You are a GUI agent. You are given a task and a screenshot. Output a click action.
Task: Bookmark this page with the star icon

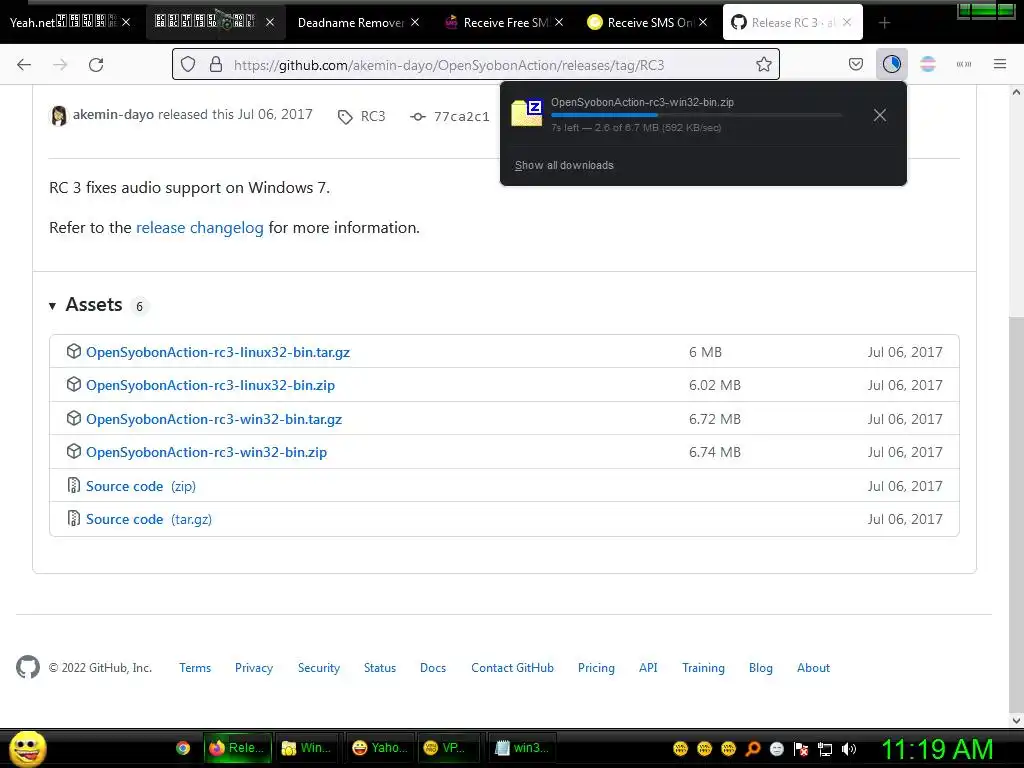(763, 64)
